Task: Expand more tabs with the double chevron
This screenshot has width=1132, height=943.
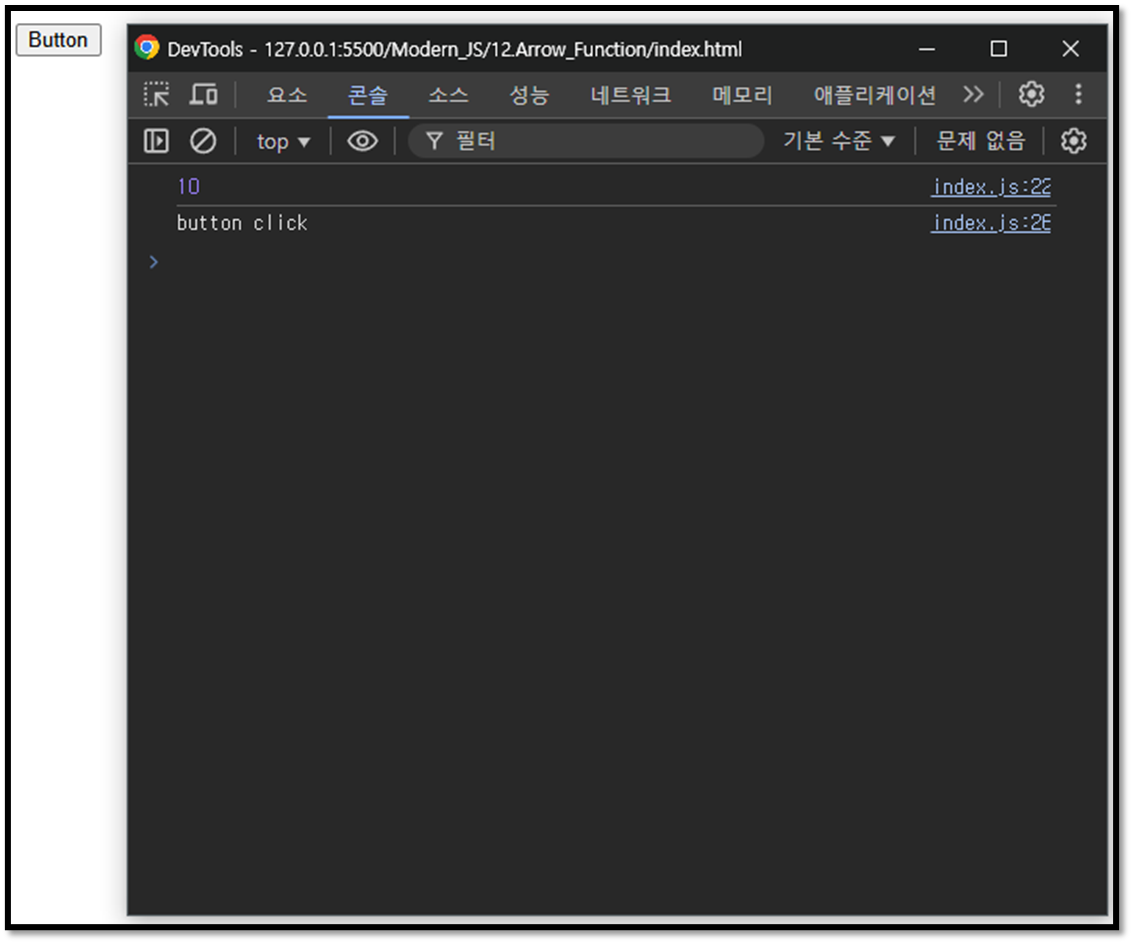Action: pos(973,94)
